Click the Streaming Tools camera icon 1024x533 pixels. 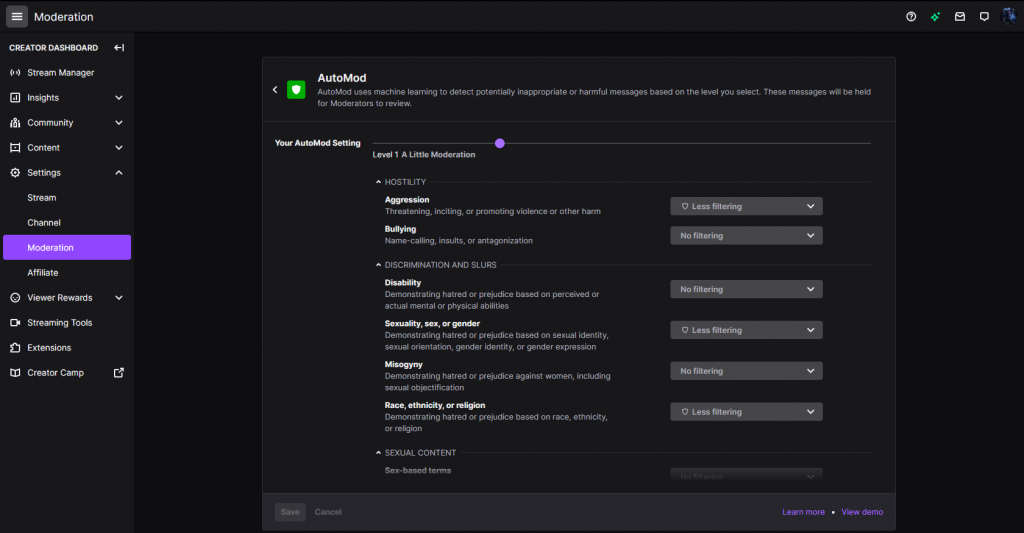coord(15,323)
